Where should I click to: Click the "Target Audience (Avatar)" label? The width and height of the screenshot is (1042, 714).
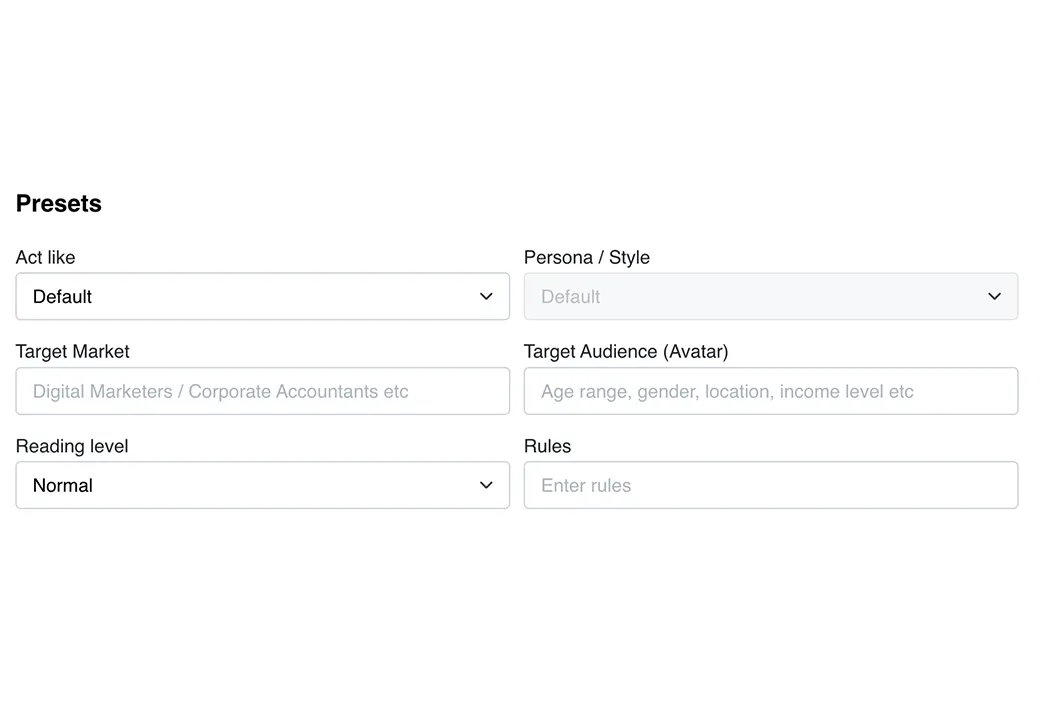(625, 352)
